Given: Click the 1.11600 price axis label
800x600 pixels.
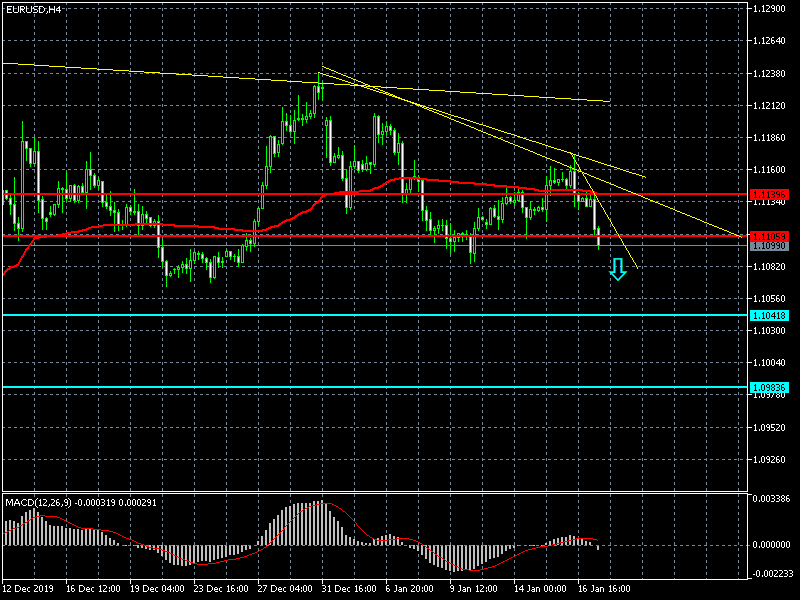Looking at the screenshot, I should click(x=769, y=169).
